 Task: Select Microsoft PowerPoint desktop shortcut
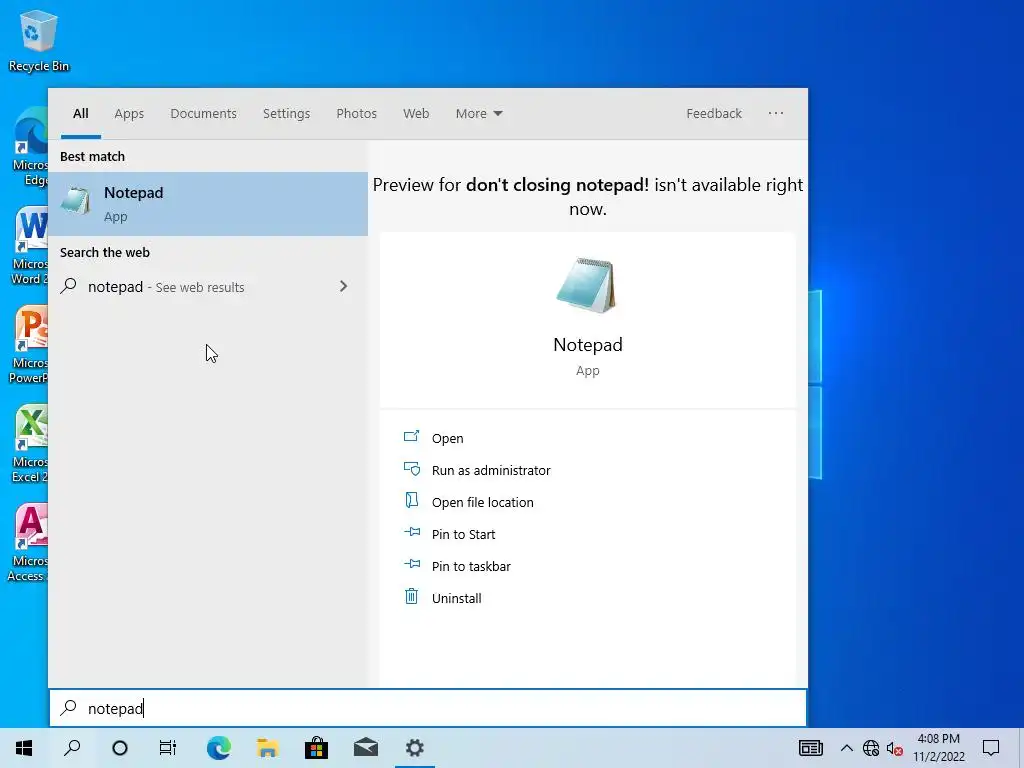pos(28,346)
